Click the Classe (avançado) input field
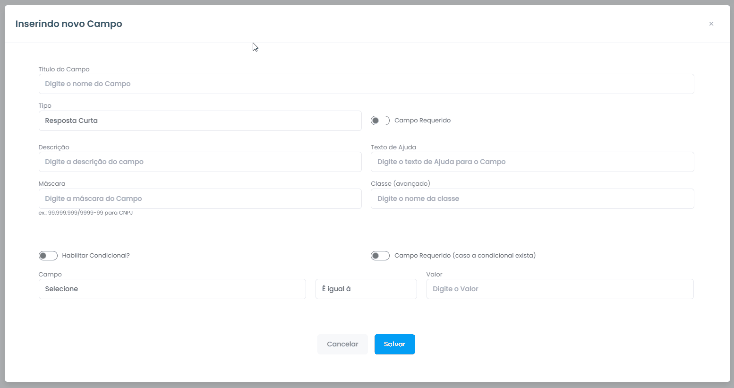734x388 pixels. pyautogui.click(x=532, y=198)
